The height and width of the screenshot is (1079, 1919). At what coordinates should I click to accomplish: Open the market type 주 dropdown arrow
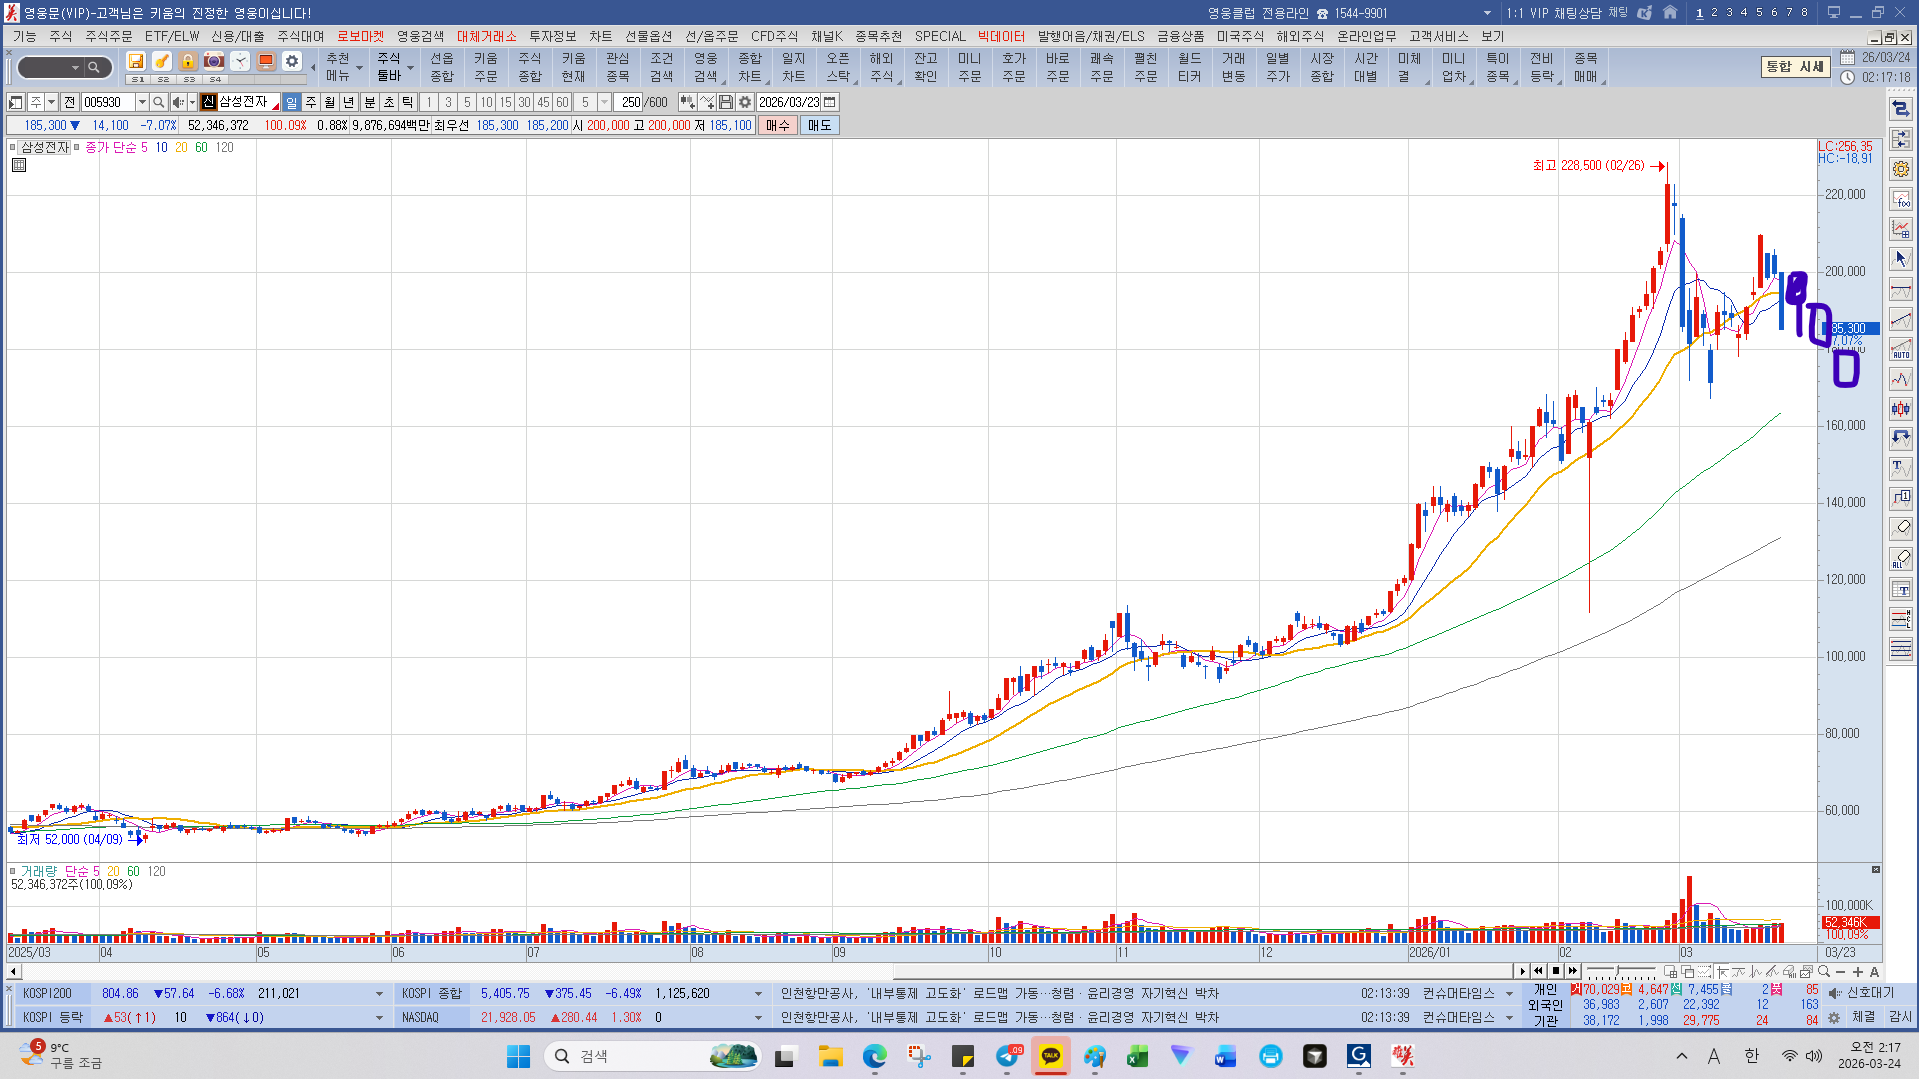52,102
